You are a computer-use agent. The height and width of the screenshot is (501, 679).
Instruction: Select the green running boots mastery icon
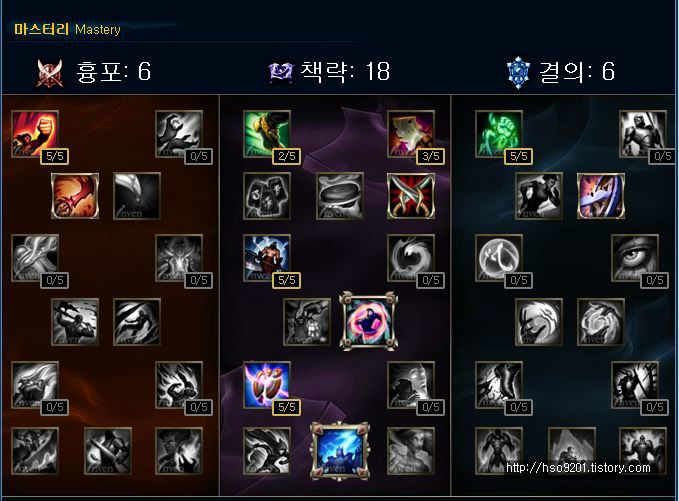pos(267,134)
